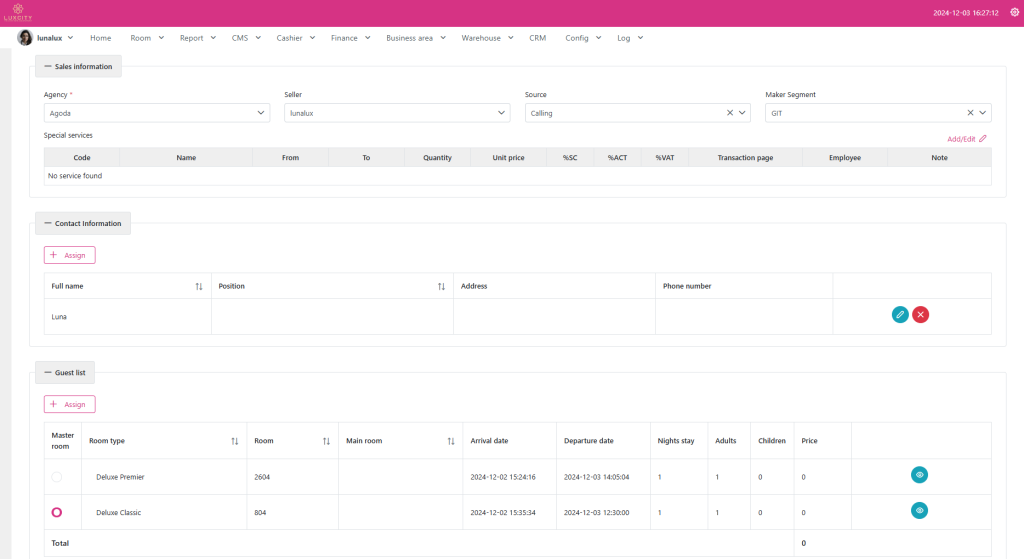Sort contacts by Full name column
This screenshot has height=559, width=1024.
(x=199, y=286)
